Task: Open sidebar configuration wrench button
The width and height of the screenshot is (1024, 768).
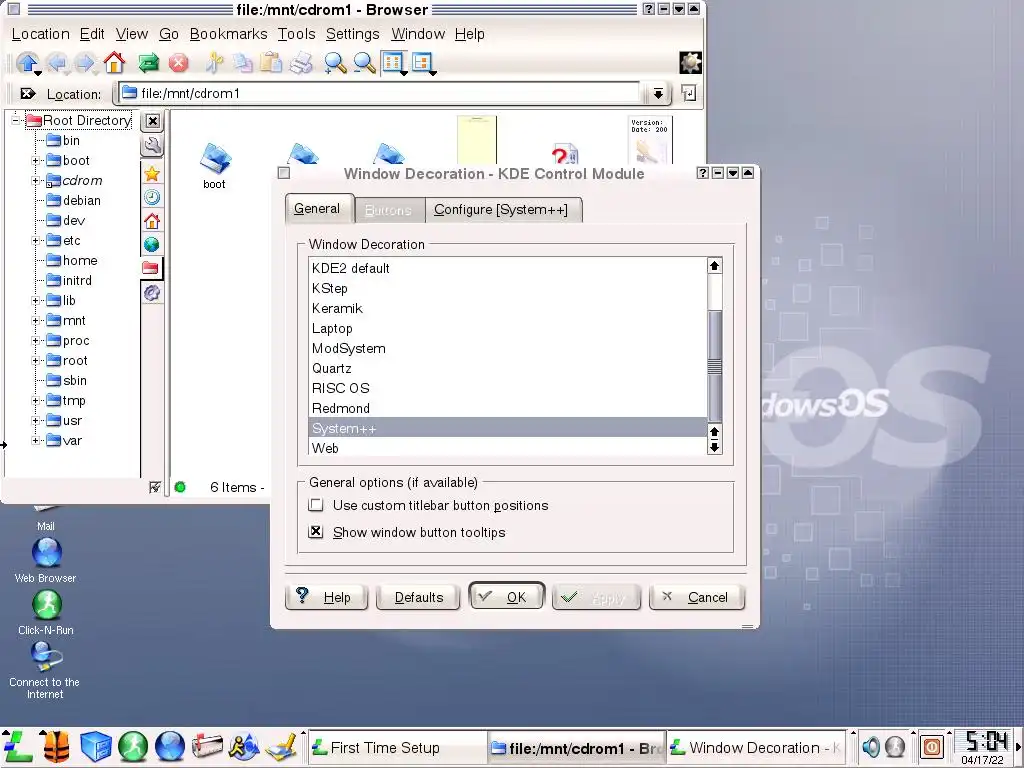Action: pos(152,145)
